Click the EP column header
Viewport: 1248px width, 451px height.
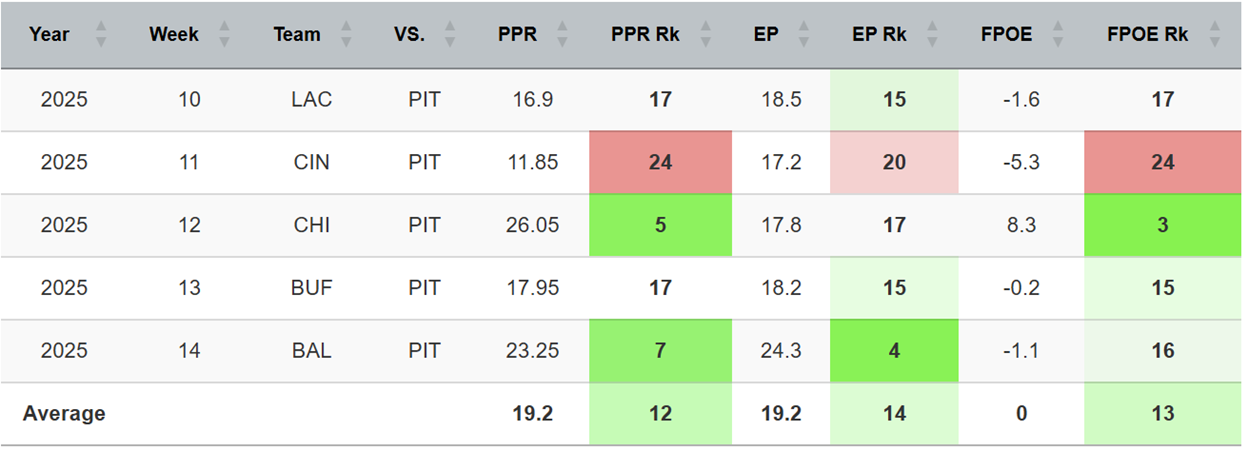point(767,35)
